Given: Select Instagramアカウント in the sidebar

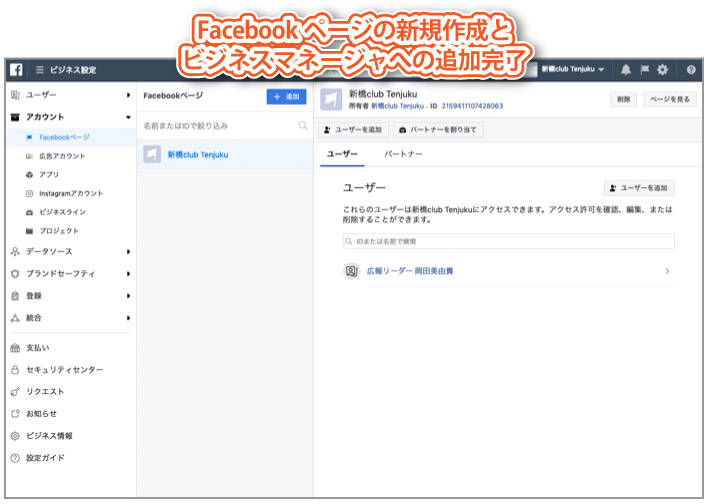Looking at the screenshot, I should click(71, 193).
